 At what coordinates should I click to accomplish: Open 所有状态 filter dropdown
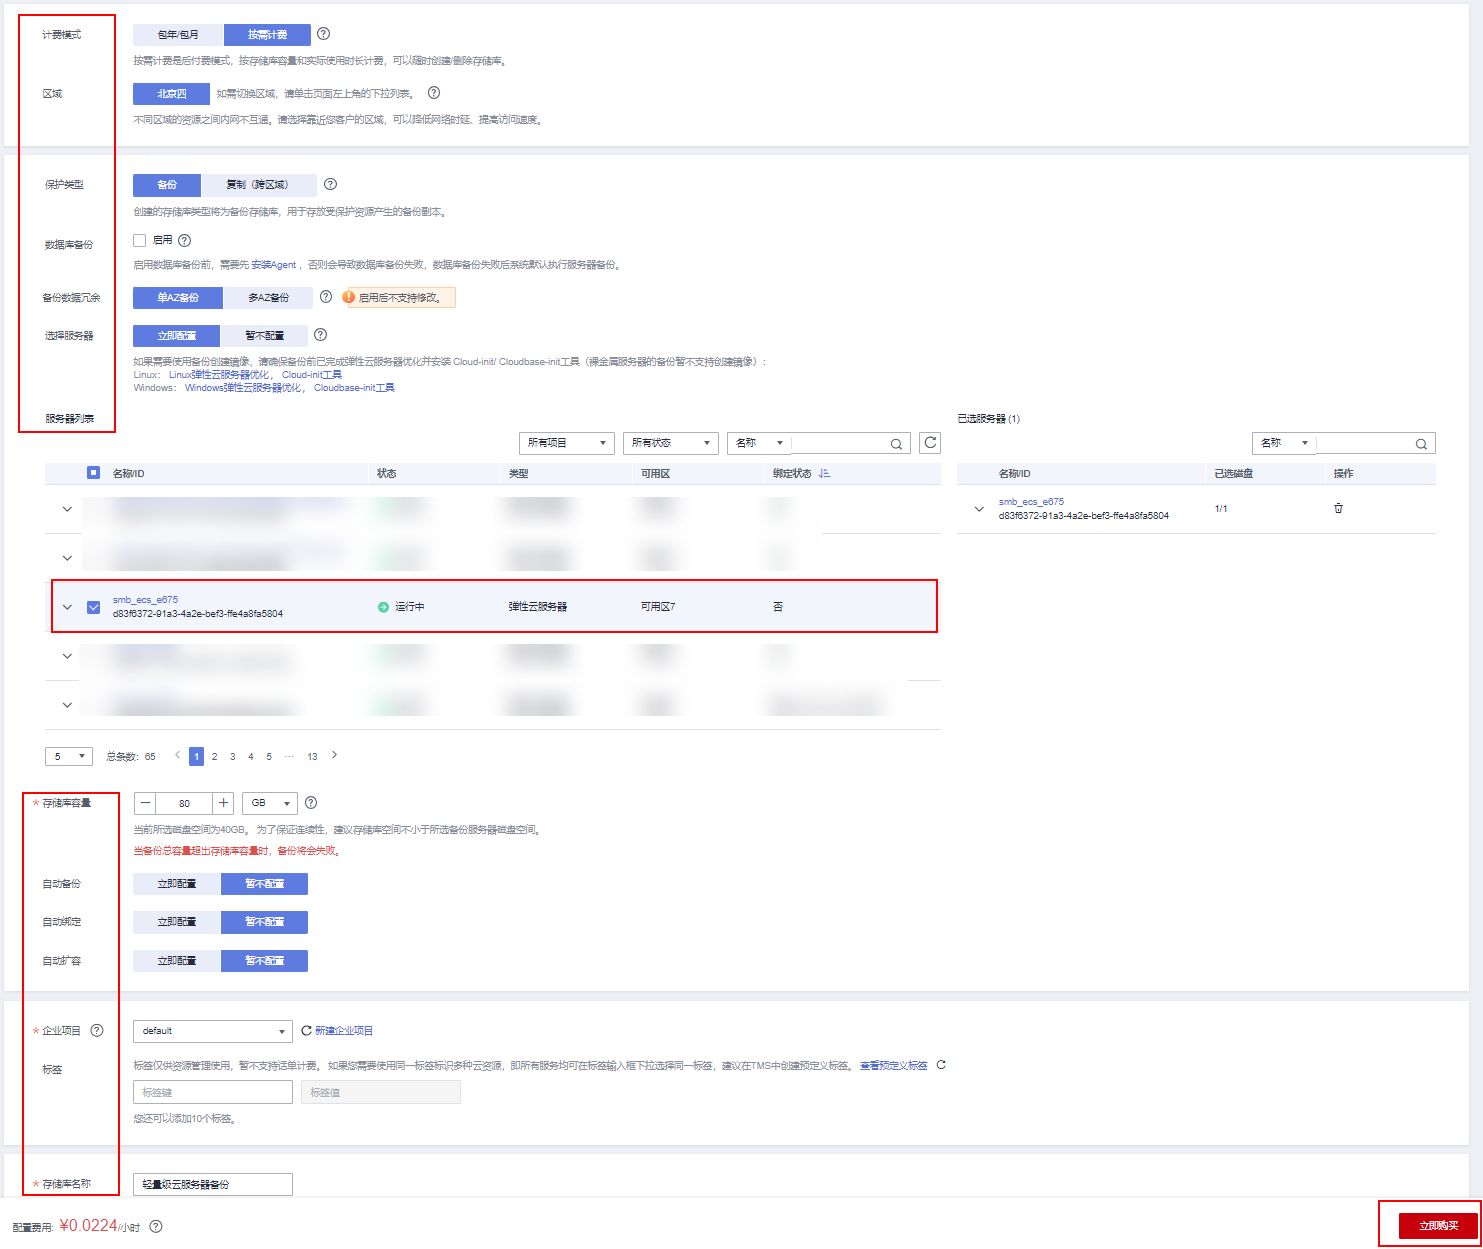coord(671,443)
